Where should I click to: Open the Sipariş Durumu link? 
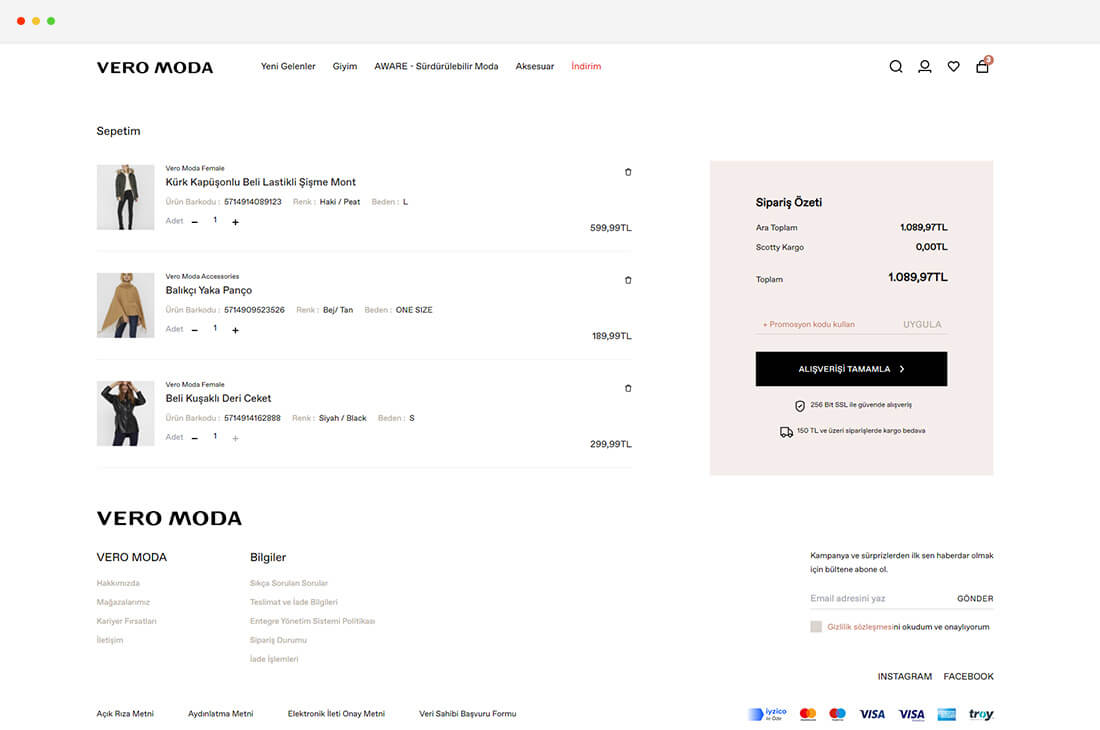pyautogui.click(x=278, y=640)
